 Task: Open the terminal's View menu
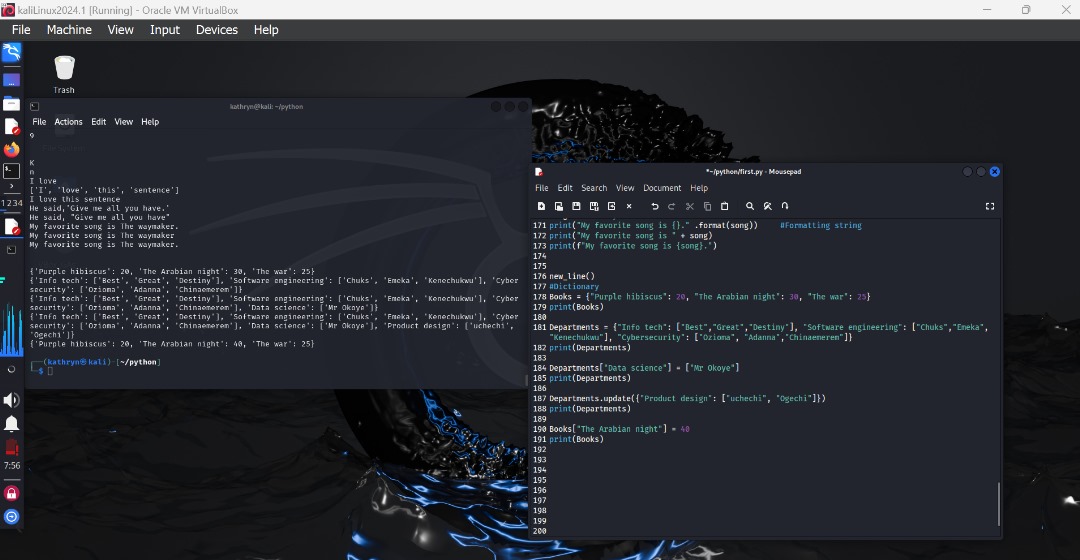[x=123, y=122]
